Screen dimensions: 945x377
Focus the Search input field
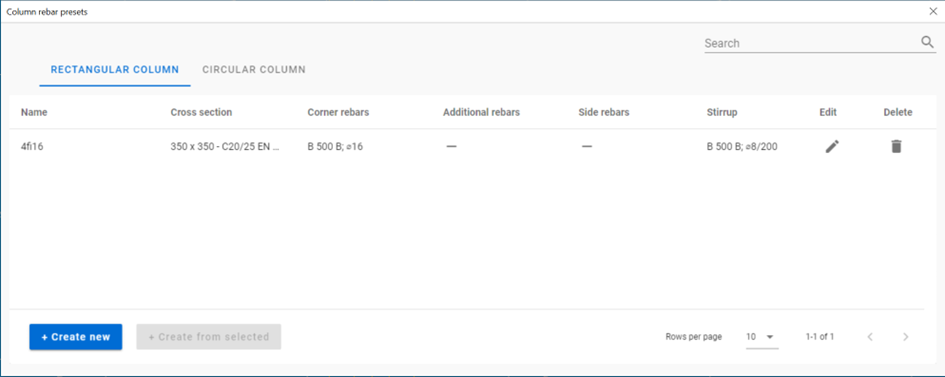[811, 43]
